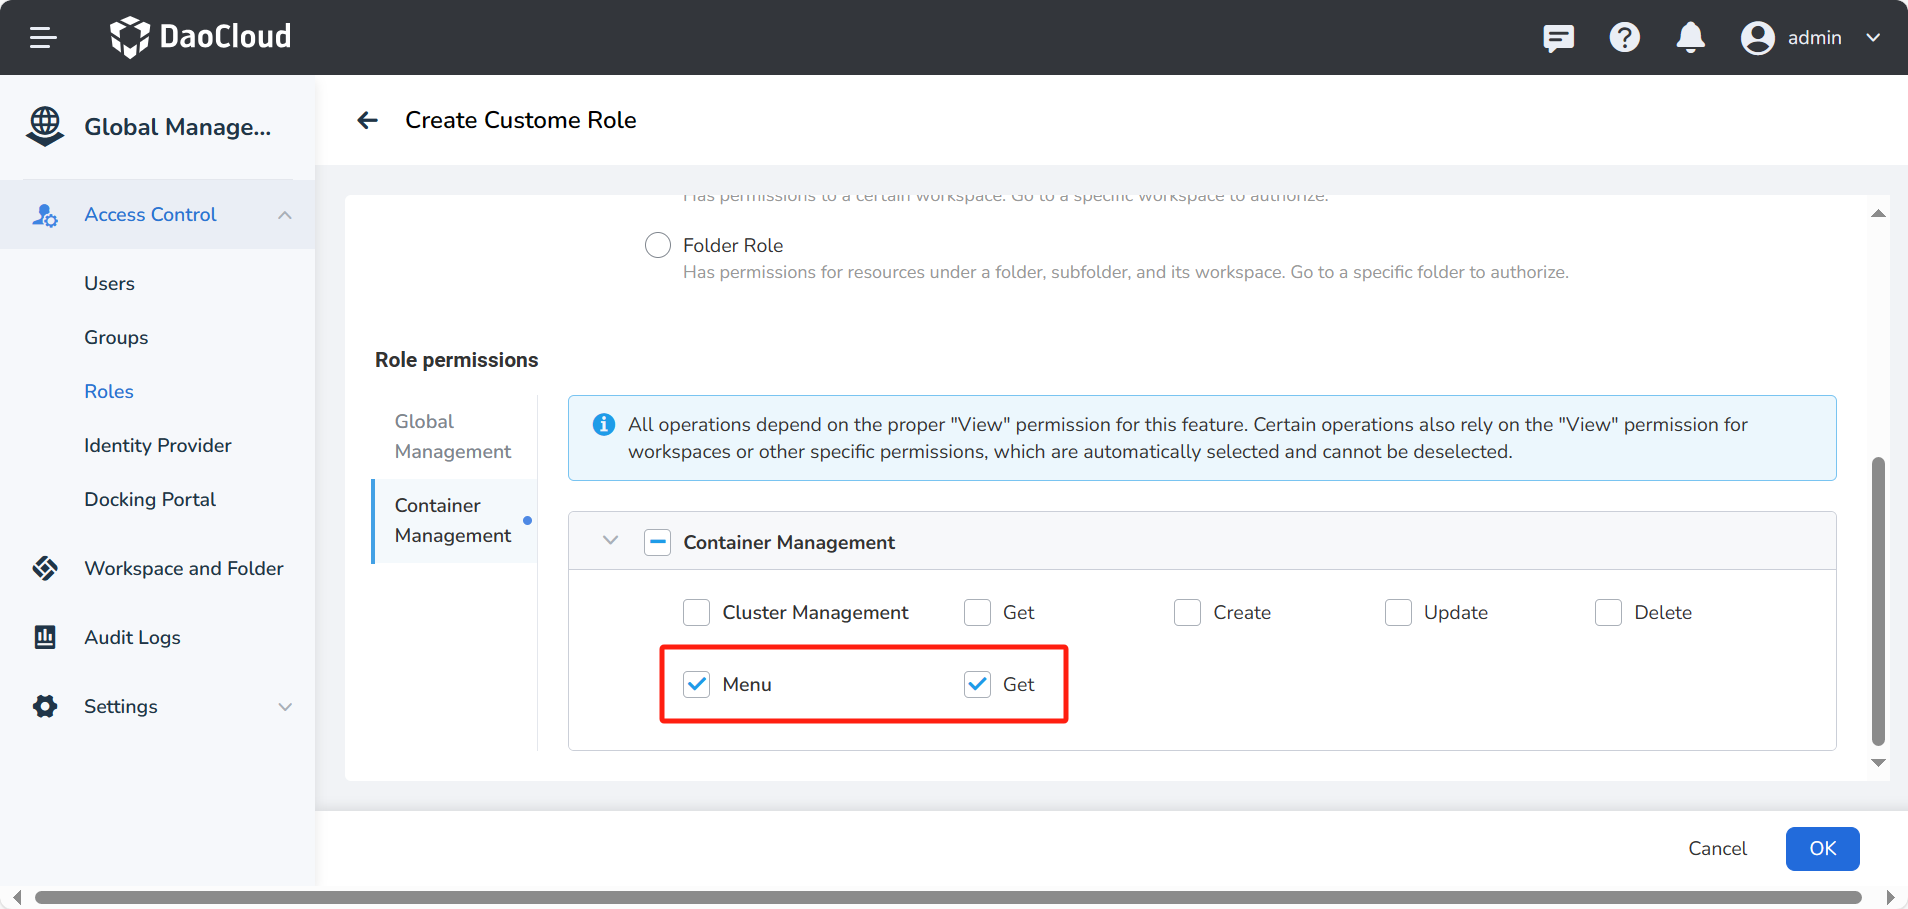Select the Workspace and Folder sidebar icon
The image size is (1908, 909).
46,568
